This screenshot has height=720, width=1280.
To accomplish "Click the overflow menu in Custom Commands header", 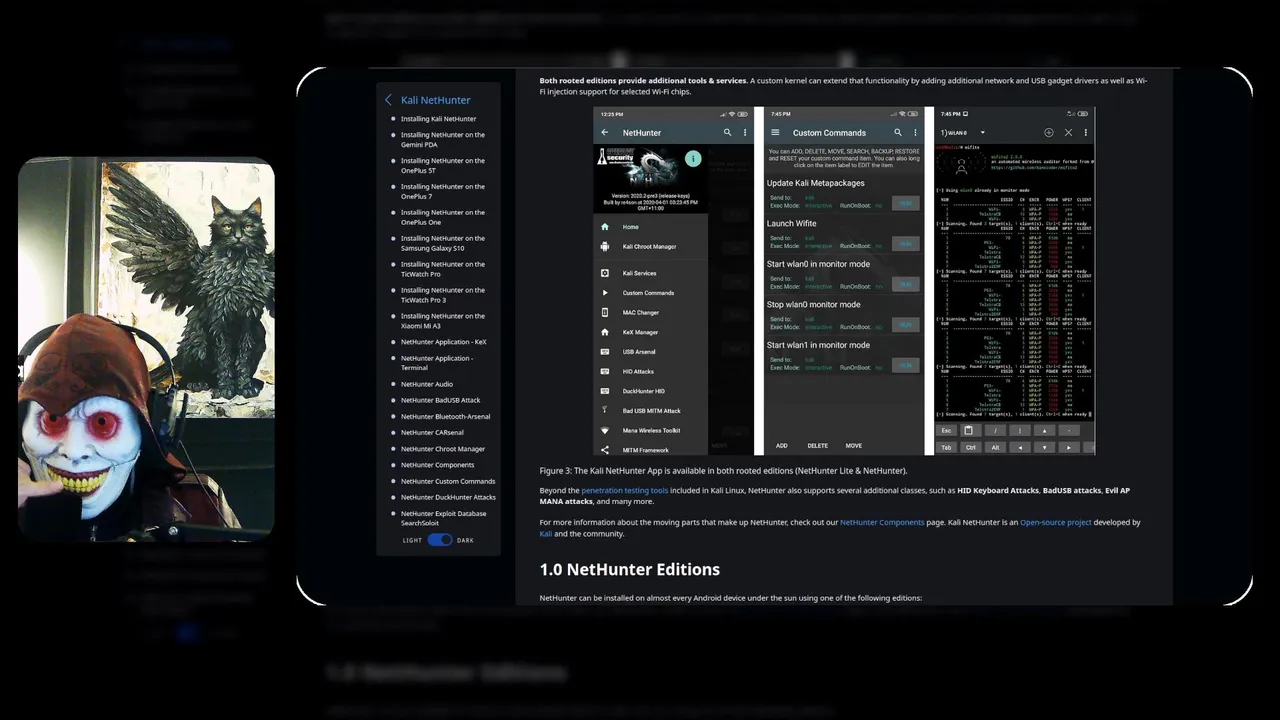I will pyautogui.click(x=915, y=132).
